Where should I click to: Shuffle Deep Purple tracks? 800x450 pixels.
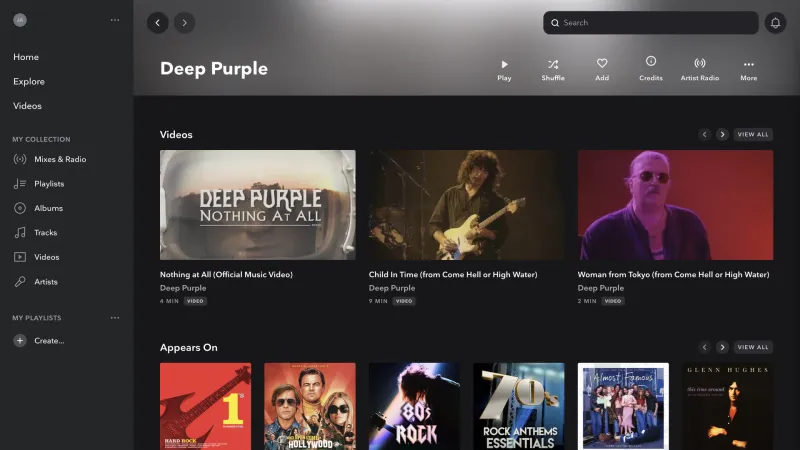[x=553, y=70]
